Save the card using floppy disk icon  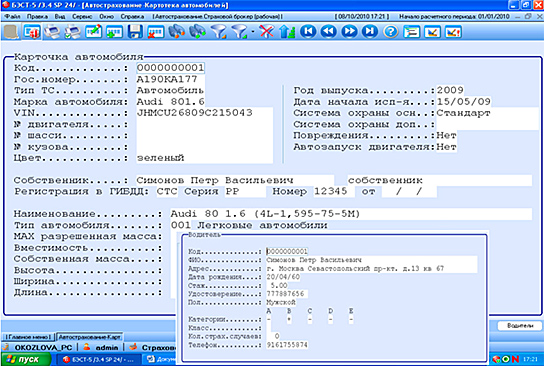coord(135,32)
